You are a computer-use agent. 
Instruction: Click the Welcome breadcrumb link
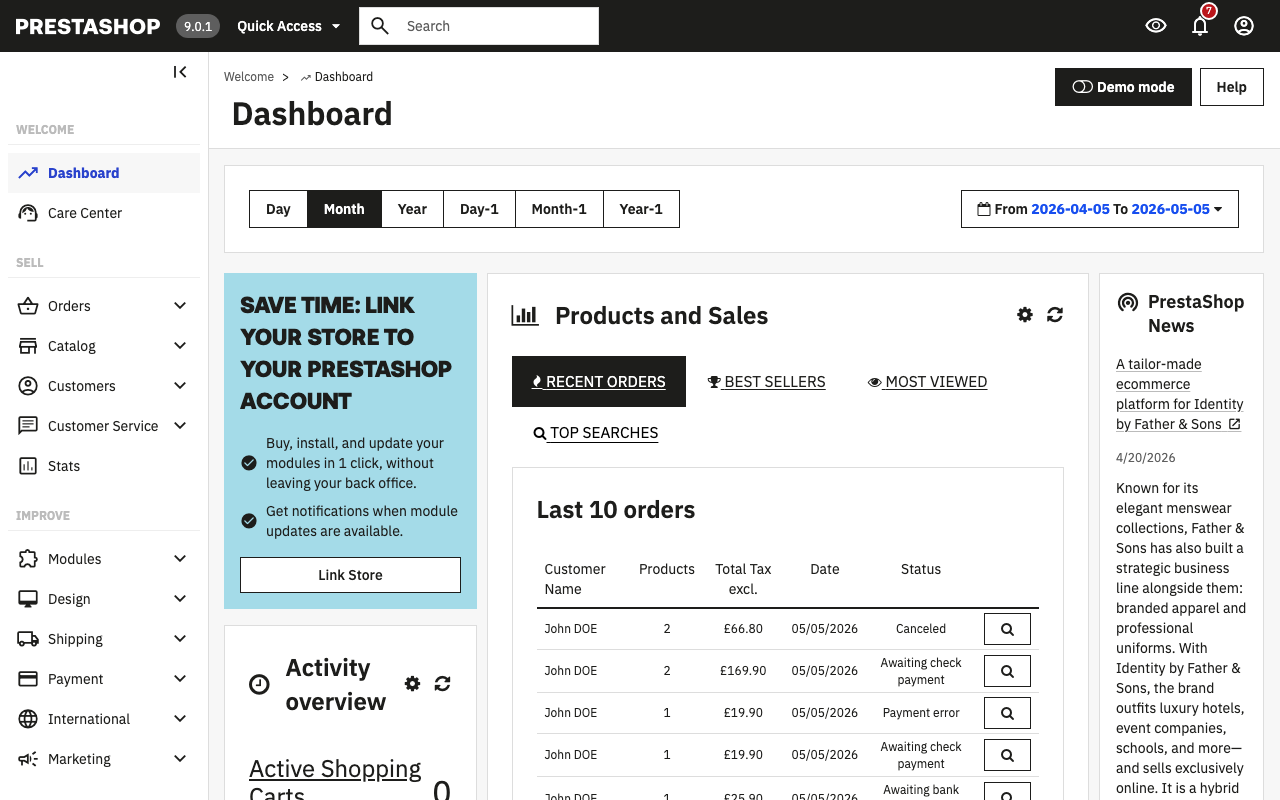click(249, 77)
